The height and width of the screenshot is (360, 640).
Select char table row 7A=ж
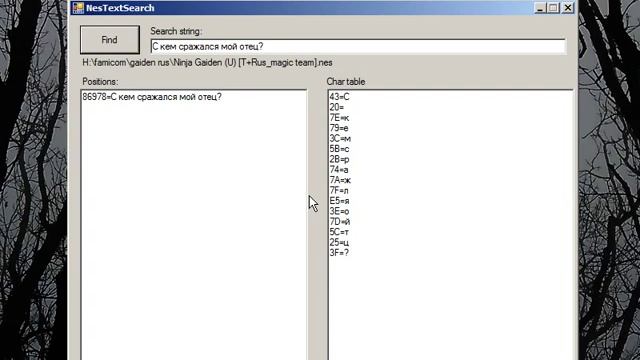[x=340, y=180]
